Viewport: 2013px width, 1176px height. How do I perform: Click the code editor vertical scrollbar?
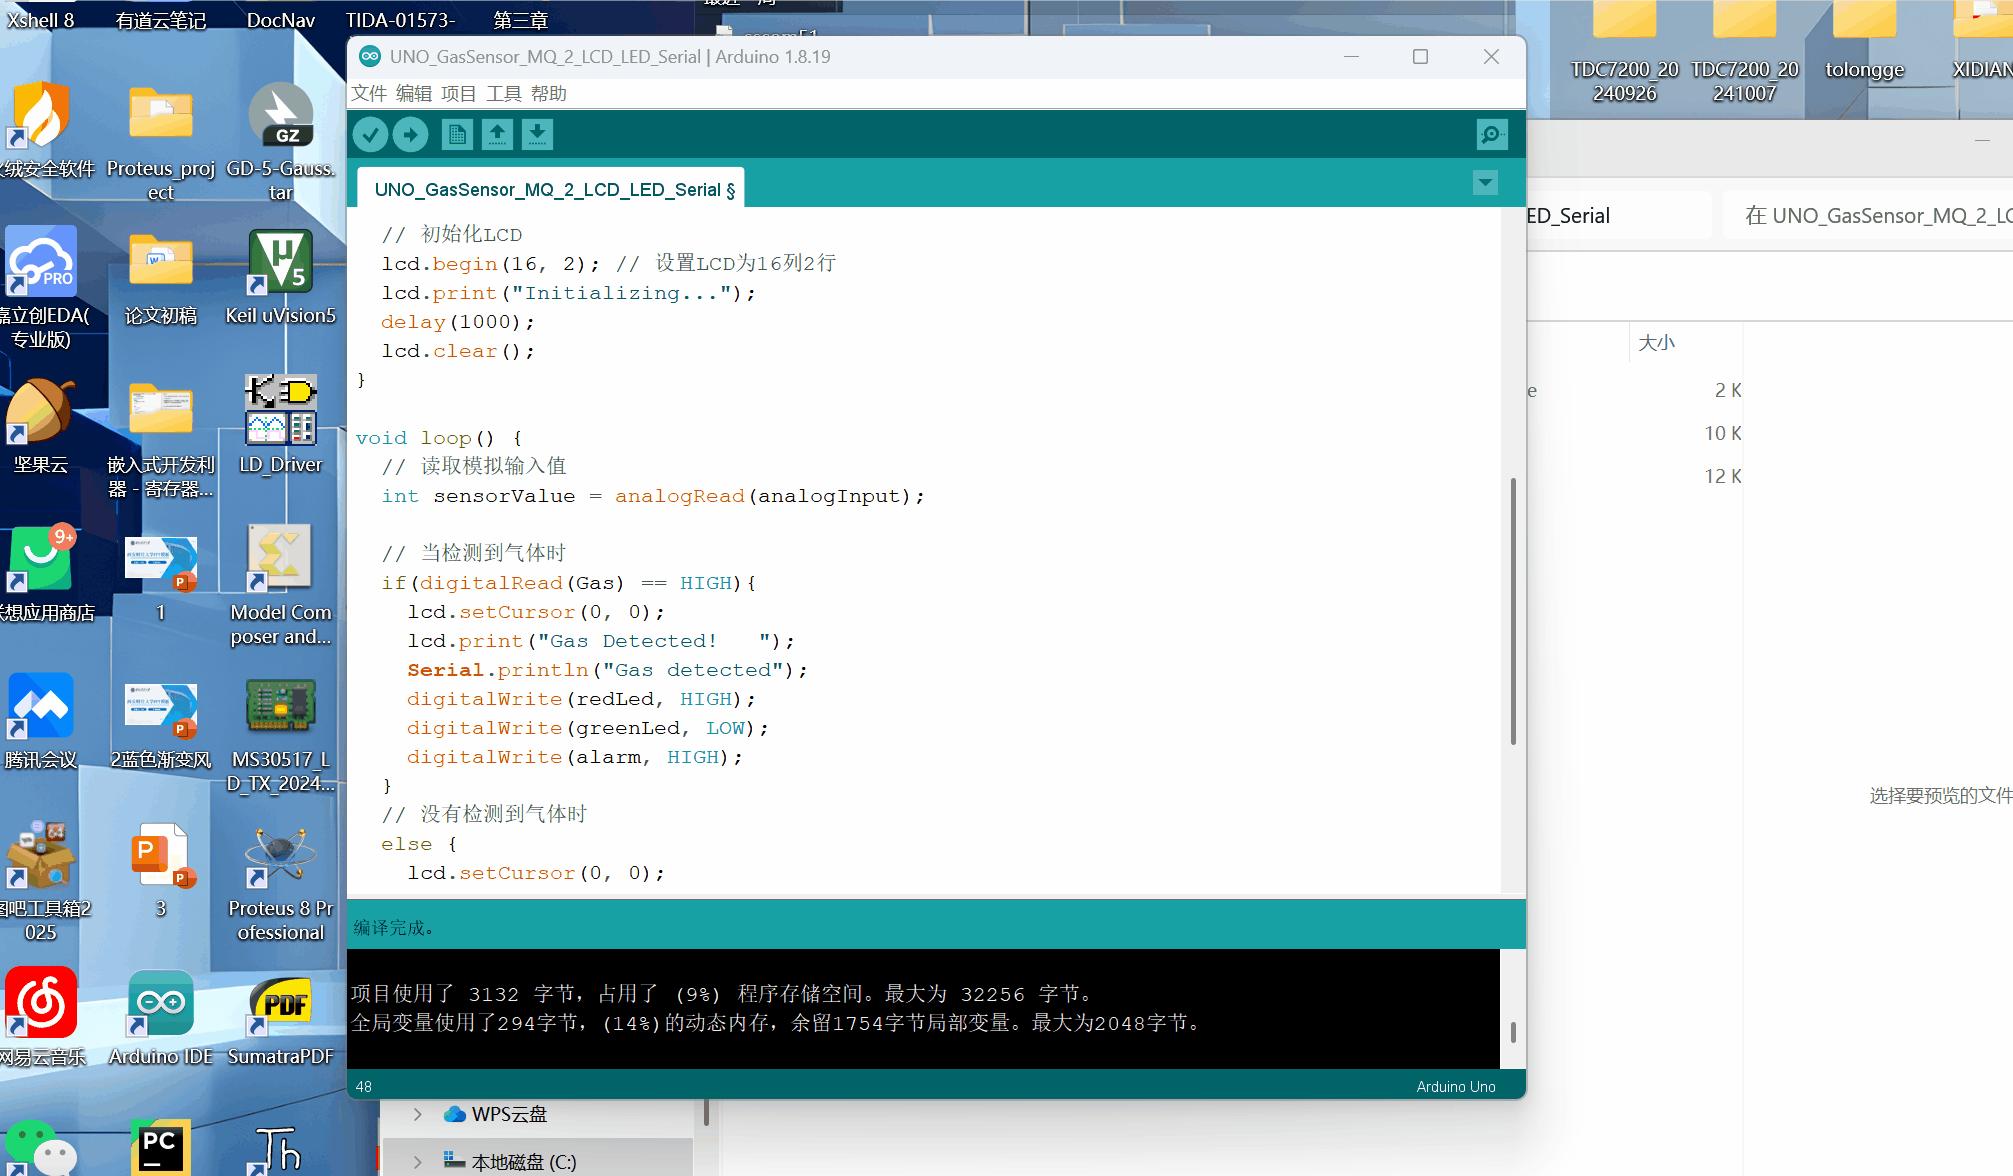1513,610
